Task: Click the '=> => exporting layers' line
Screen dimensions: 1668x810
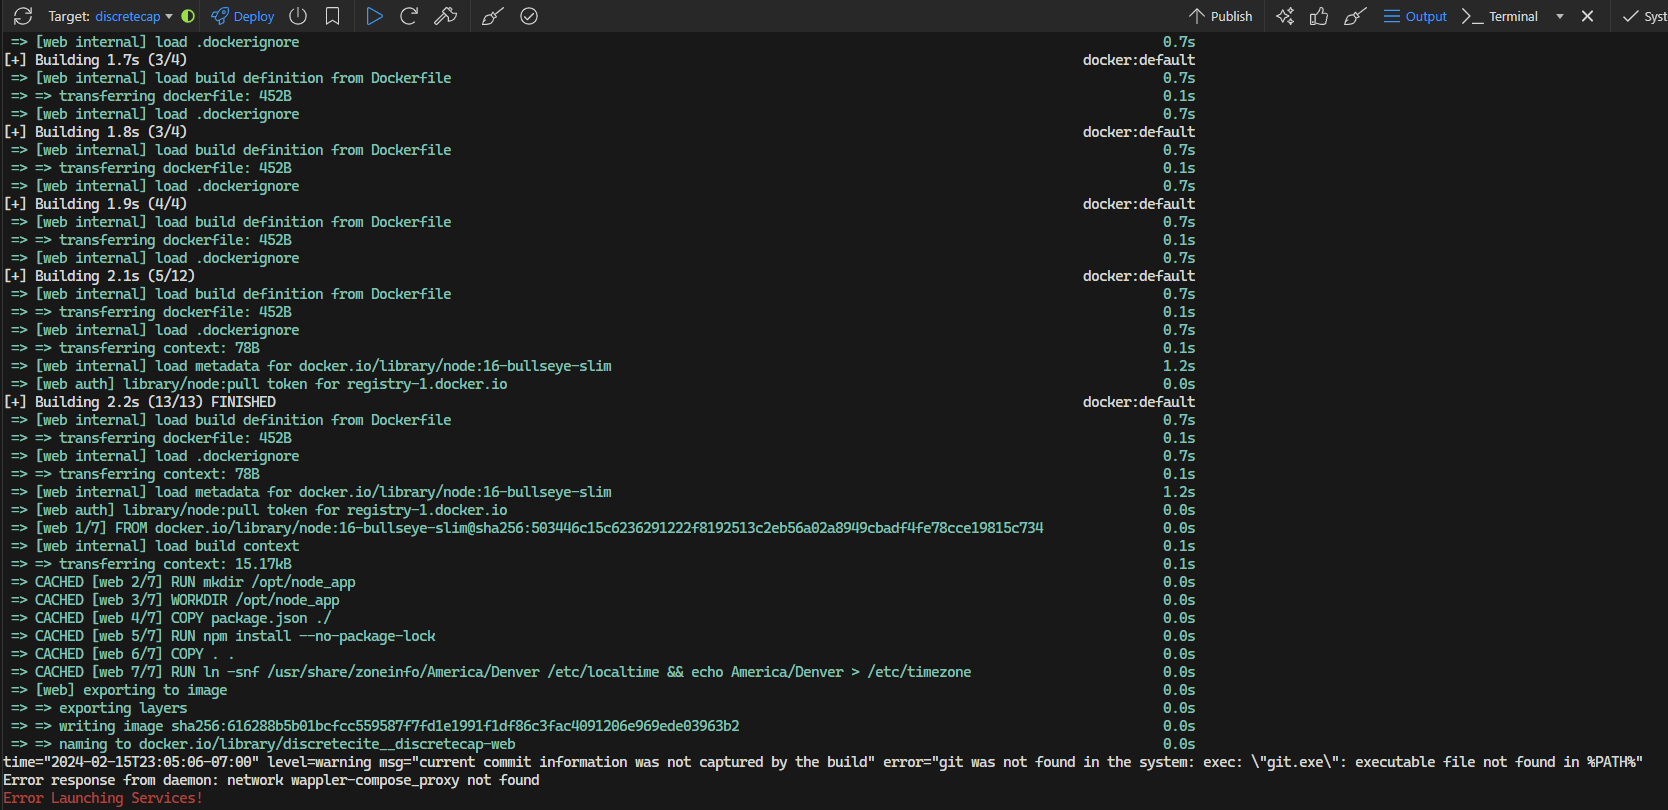Action: [99, 708]
